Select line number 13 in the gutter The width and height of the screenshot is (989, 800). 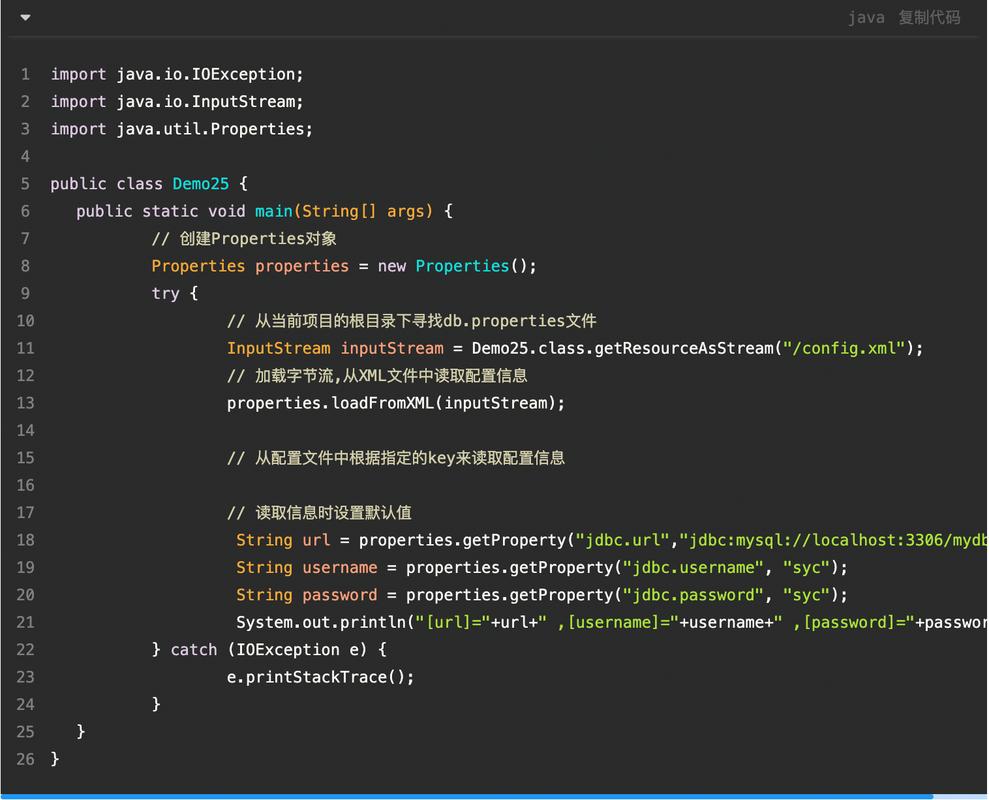[25, 402]
